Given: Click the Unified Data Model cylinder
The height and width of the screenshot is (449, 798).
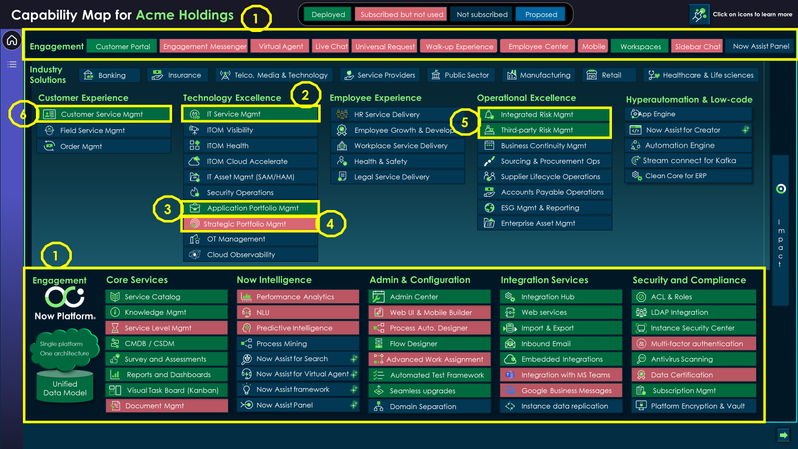Looking at the screenshot, I should [x=65, y=387].
